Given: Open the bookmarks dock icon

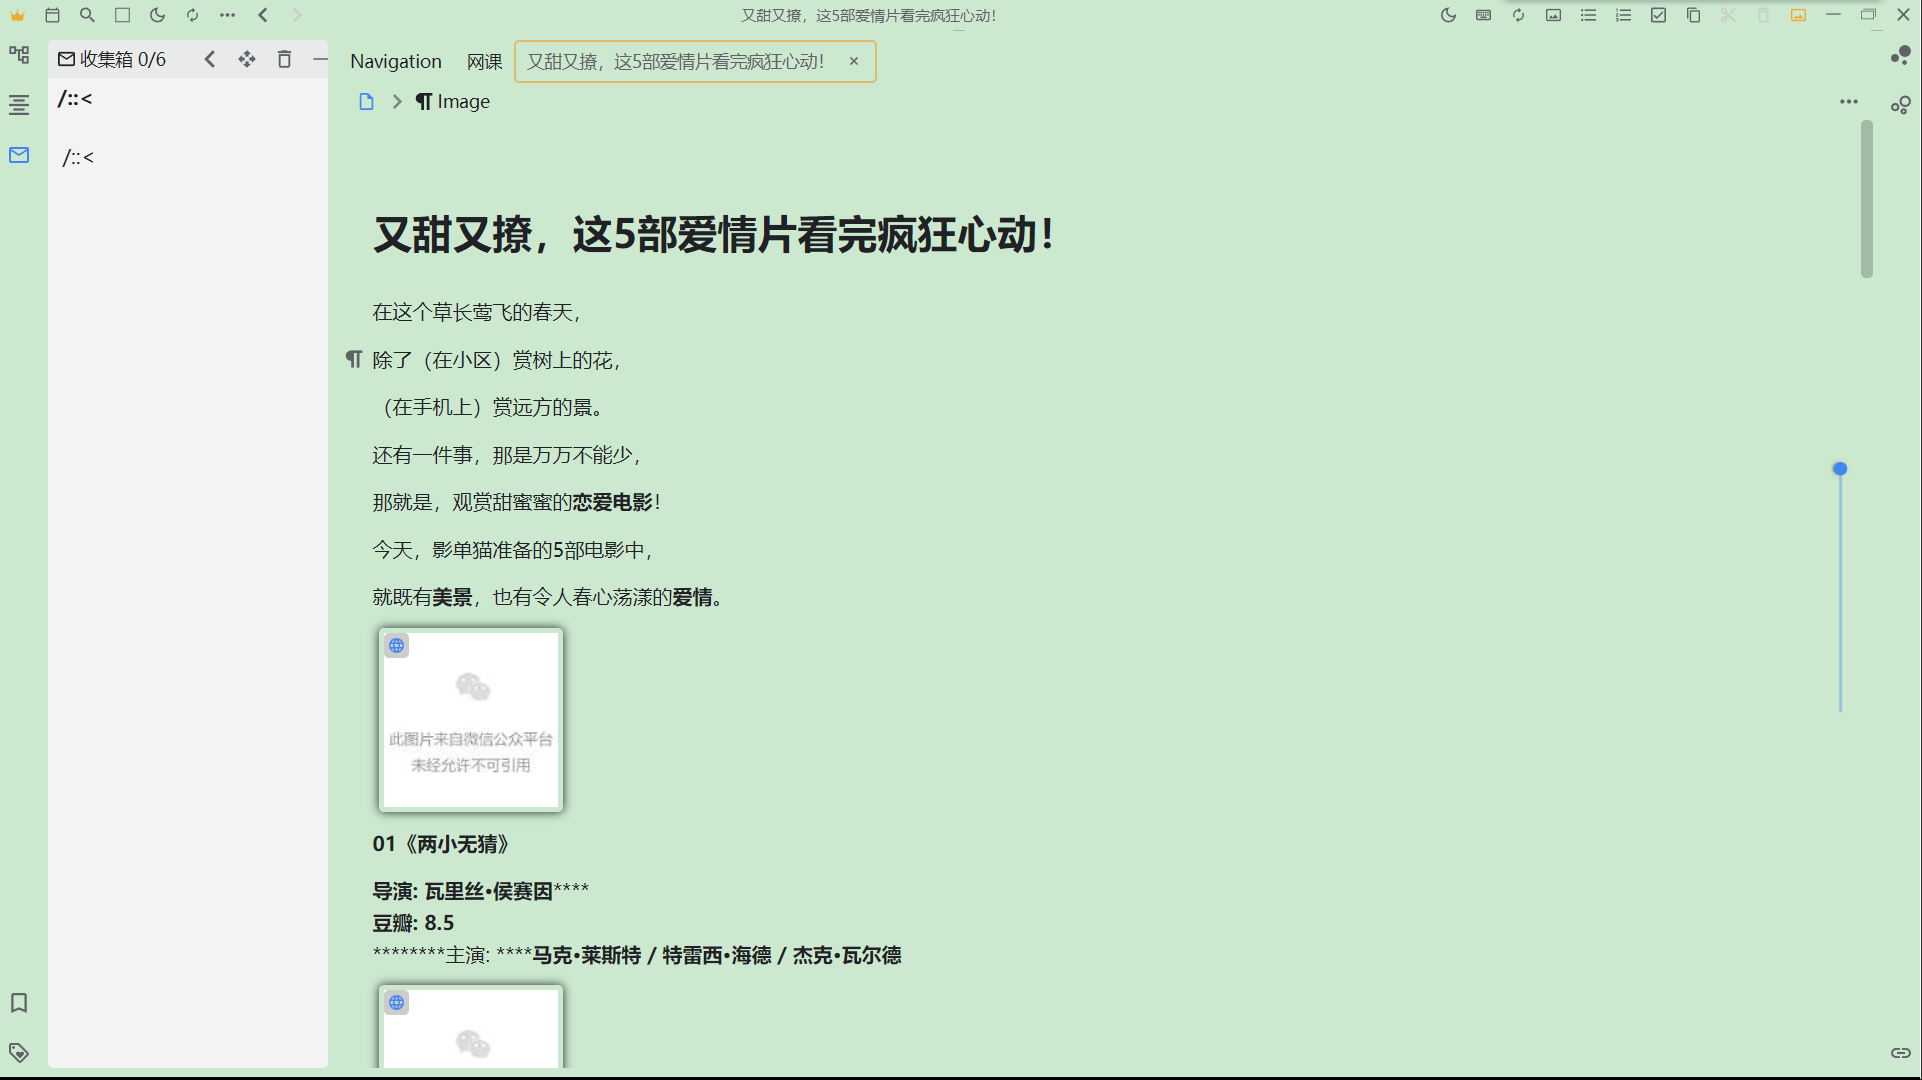Looking at the screenshot, I should tap(19, 1003).
